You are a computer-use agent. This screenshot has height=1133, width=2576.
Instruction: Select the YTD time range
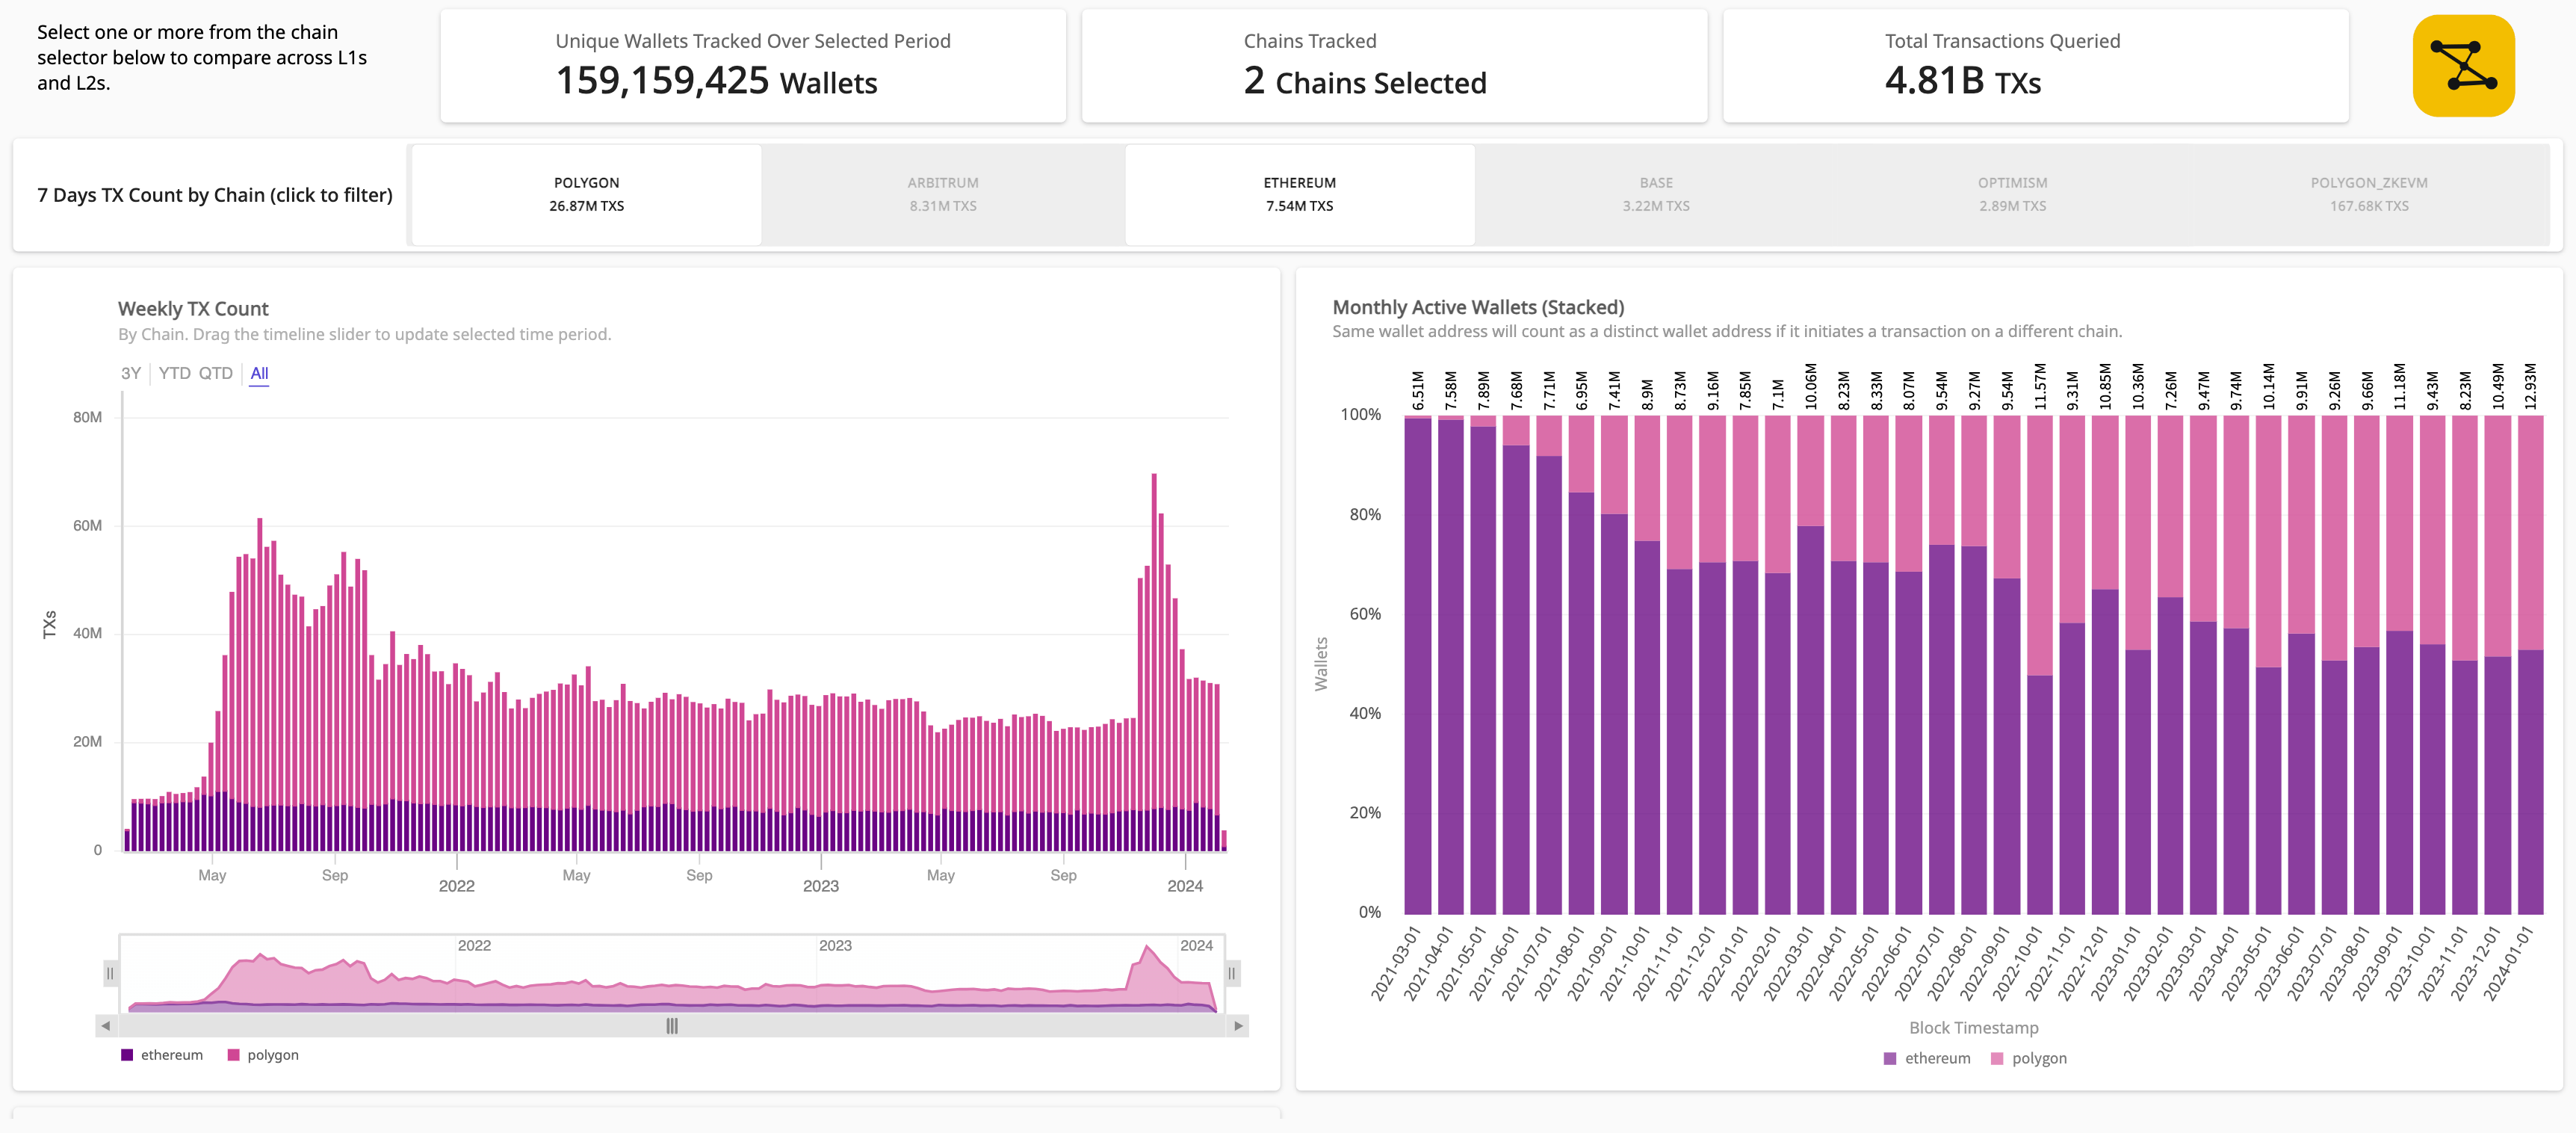[174, 373]
